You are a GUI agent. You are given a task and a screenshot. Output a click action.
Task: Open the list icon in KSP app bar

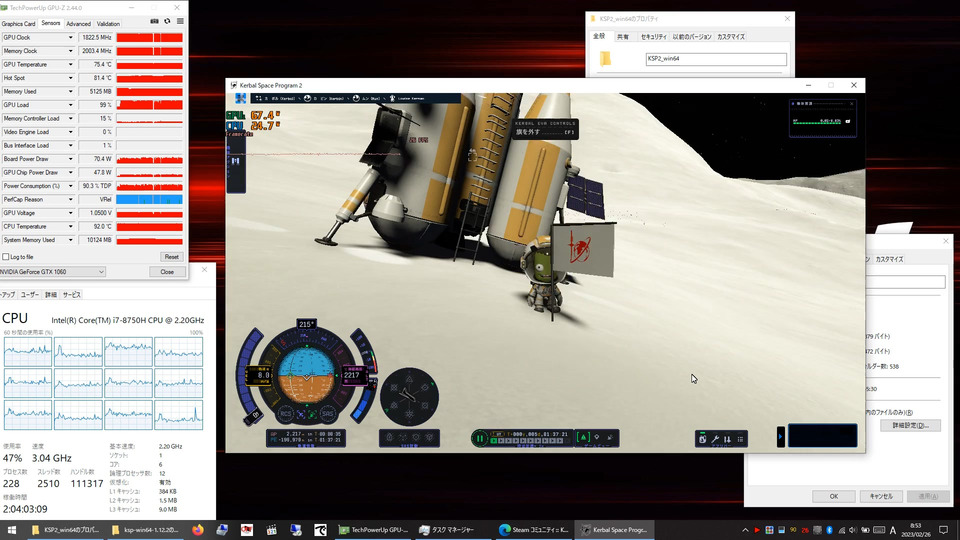point(740,439)
